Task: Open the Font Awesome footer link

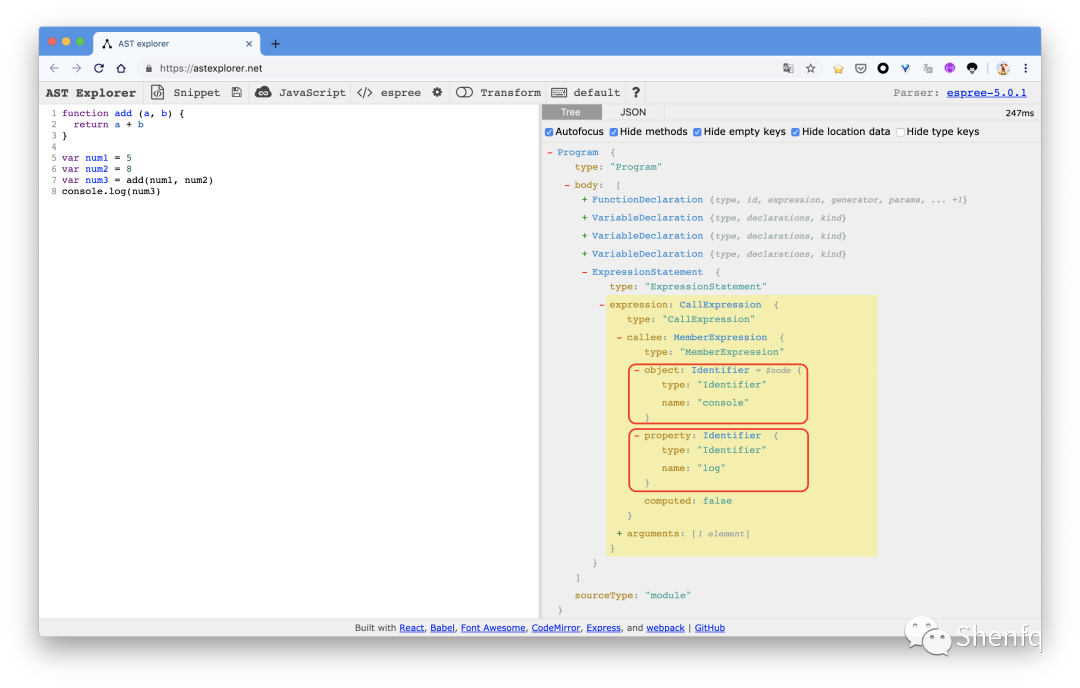Action: [x=493, y=628]
